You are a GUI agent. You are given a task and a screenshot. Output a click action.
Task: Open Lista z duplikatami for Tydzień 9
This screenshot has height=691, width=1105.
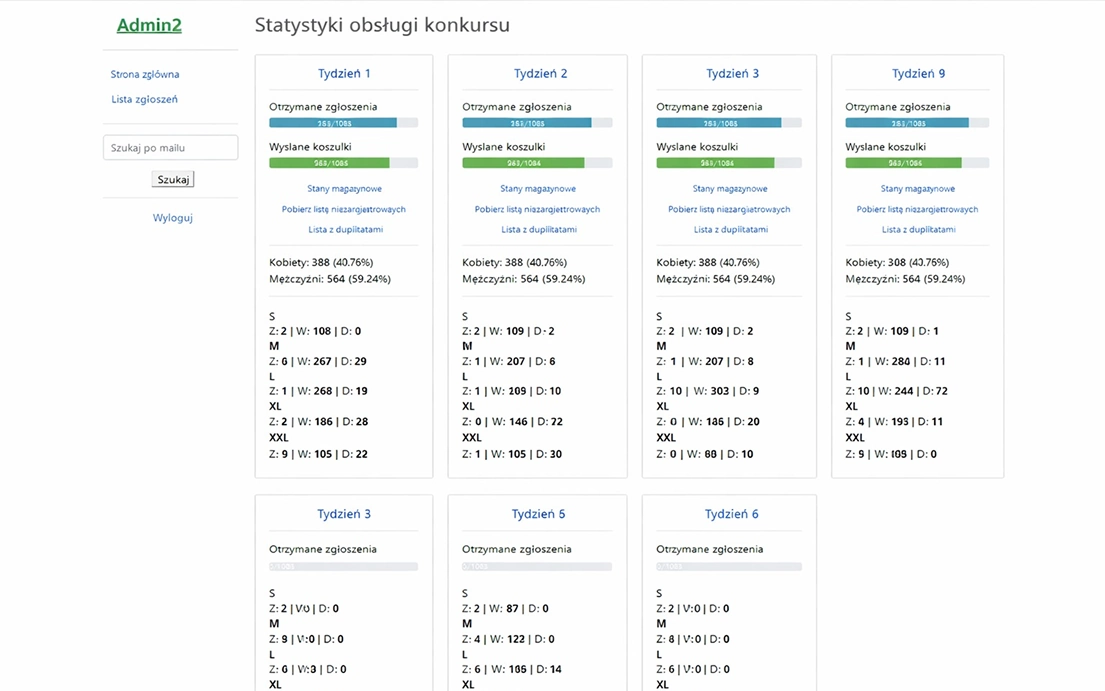point(918,230)
